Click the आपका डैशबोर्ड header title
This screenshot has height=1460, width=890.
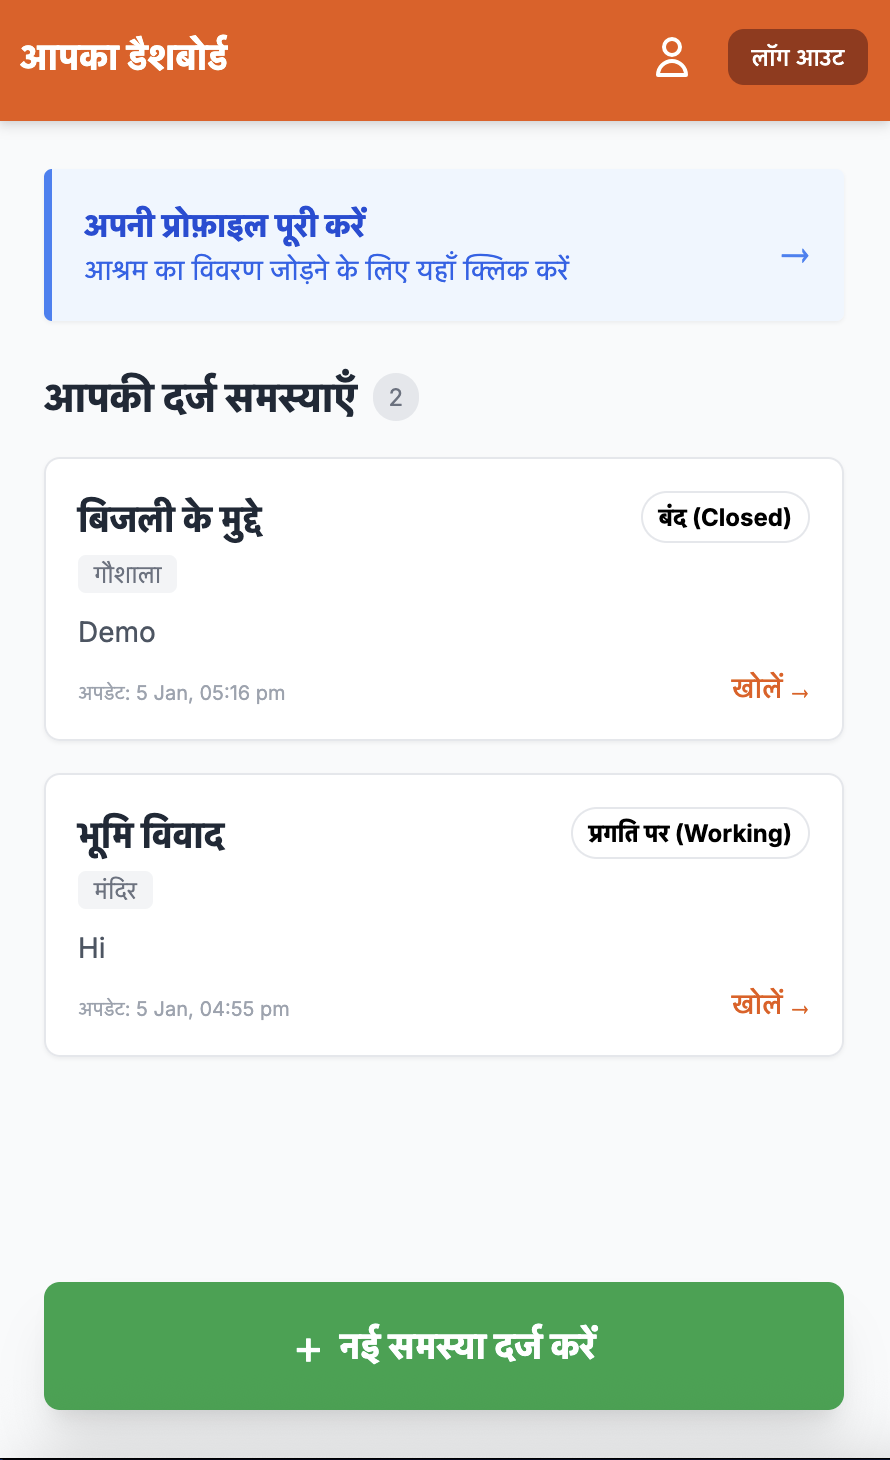124,57
